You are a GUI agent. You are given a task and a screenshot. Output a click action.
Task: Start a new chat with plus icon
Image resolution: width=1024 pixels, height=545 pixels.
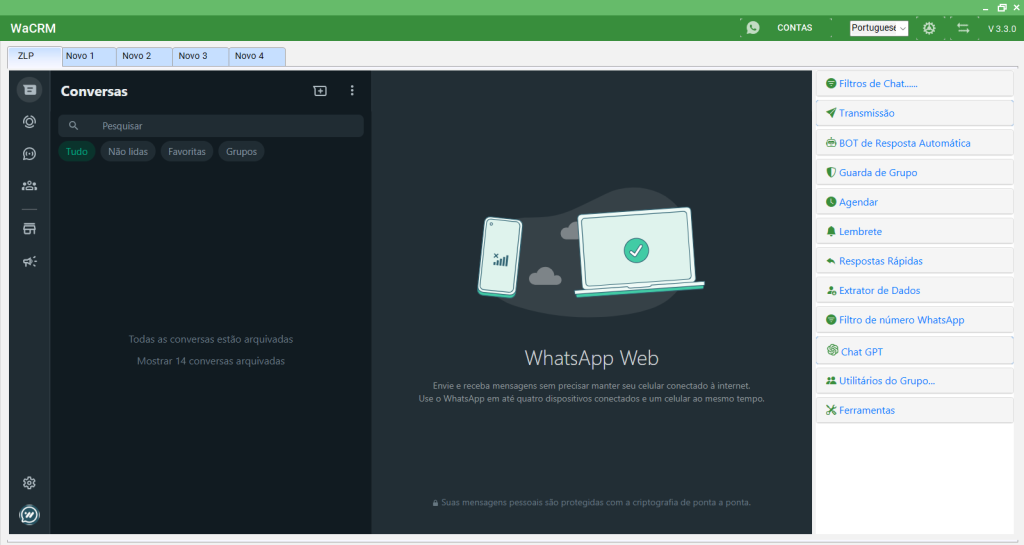pyautogui.click(x=320, y=91)
